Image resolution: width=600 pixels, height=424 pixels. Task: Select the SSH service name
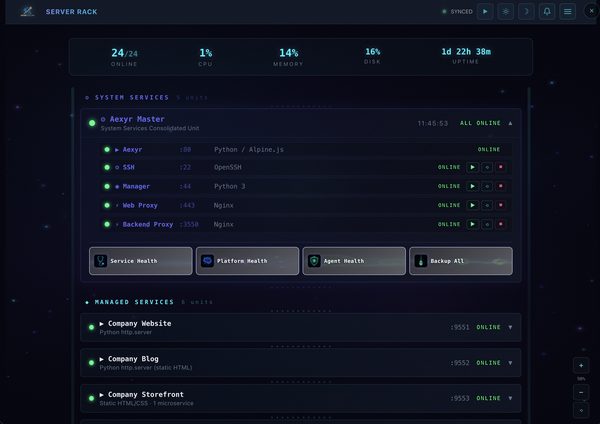129,167
